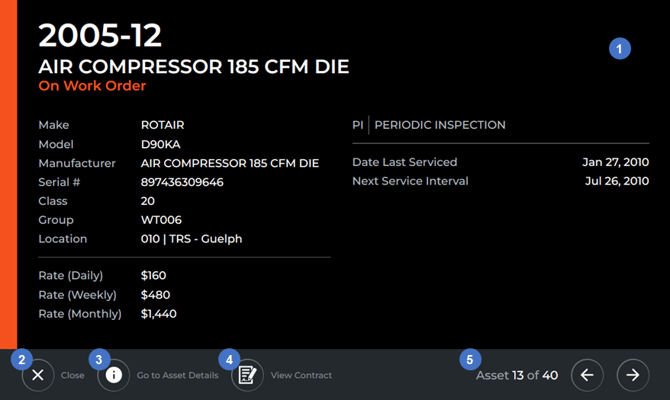The image size is (670, 400).
Task: Go to the previous asset with left arrow
Action: point(587,375)
